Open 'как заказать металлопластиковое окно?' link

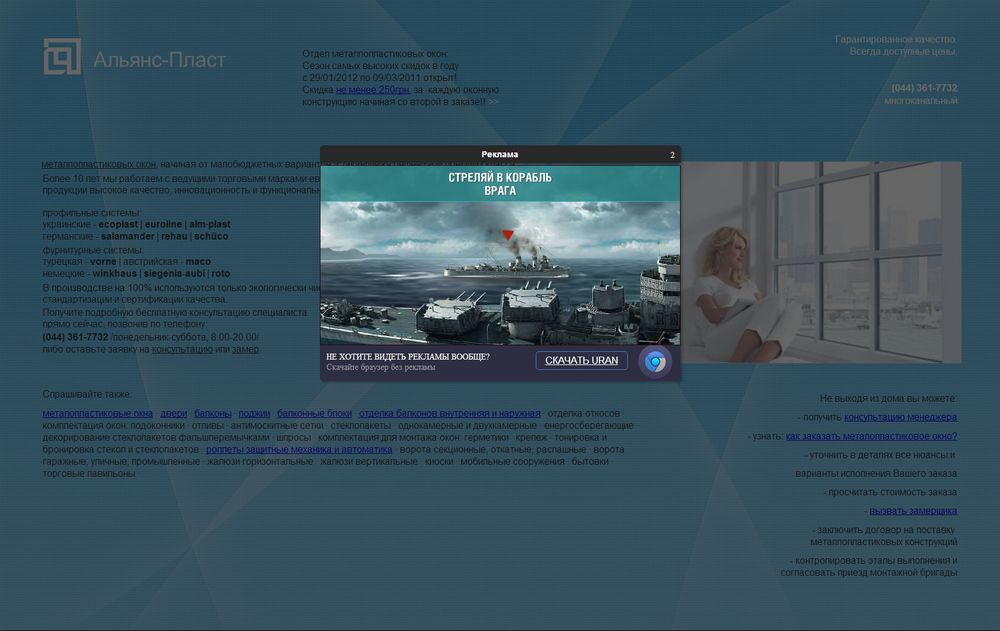pyautogui.click(x=871, y=436)
